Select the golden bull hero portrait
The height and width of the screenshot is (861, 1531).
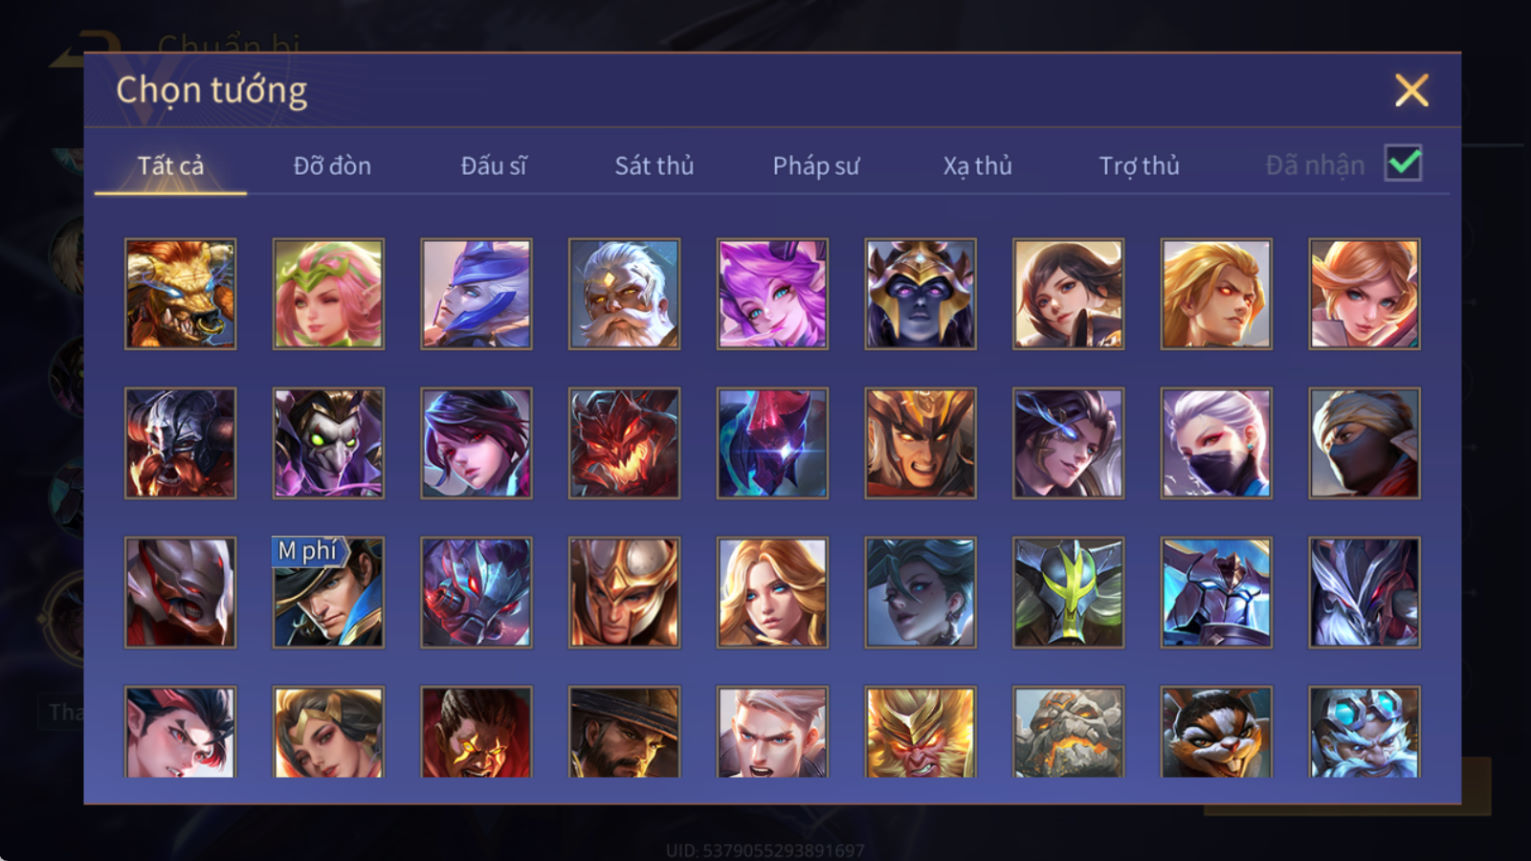tap(180, 294)
